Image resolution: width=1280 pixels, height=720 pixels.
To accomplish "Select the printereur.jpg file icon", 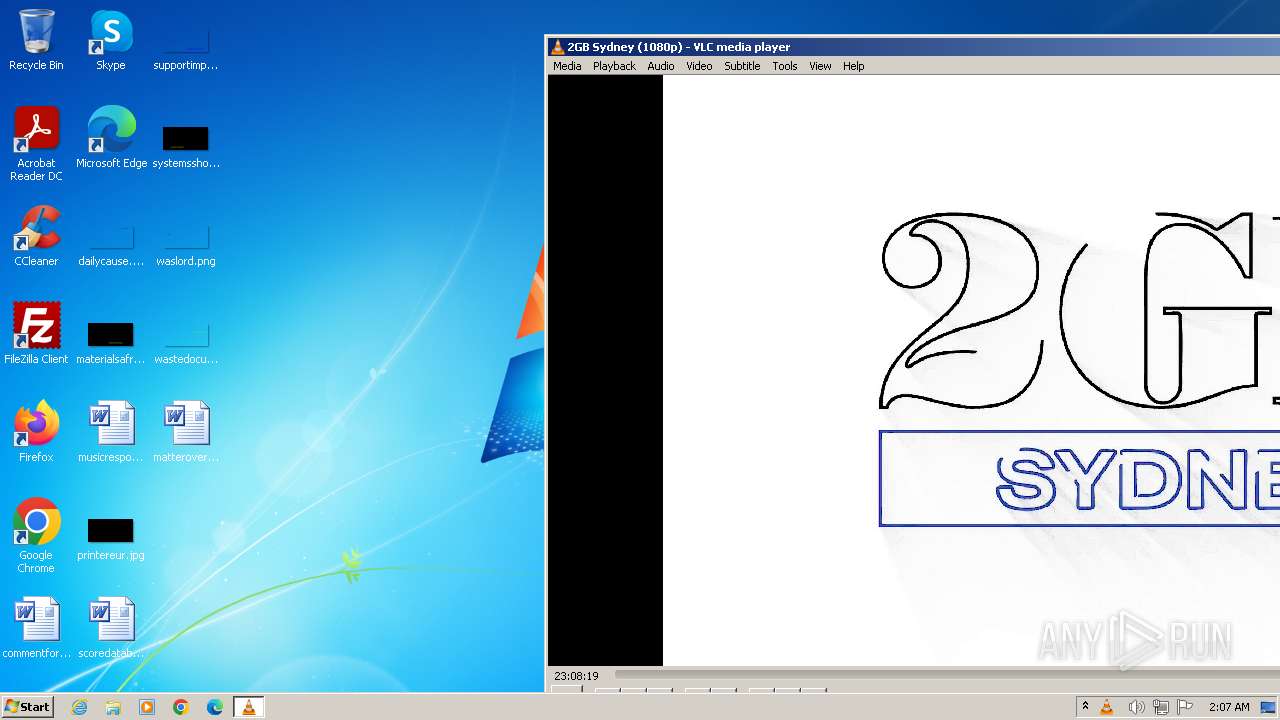I will (x=111, y=538).
